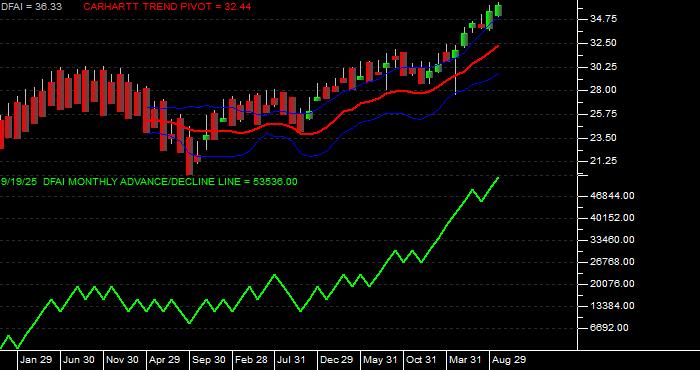Click the Oct 31 date marker
The height and width of the screenshot is (370, 700).
pos(421,360)
